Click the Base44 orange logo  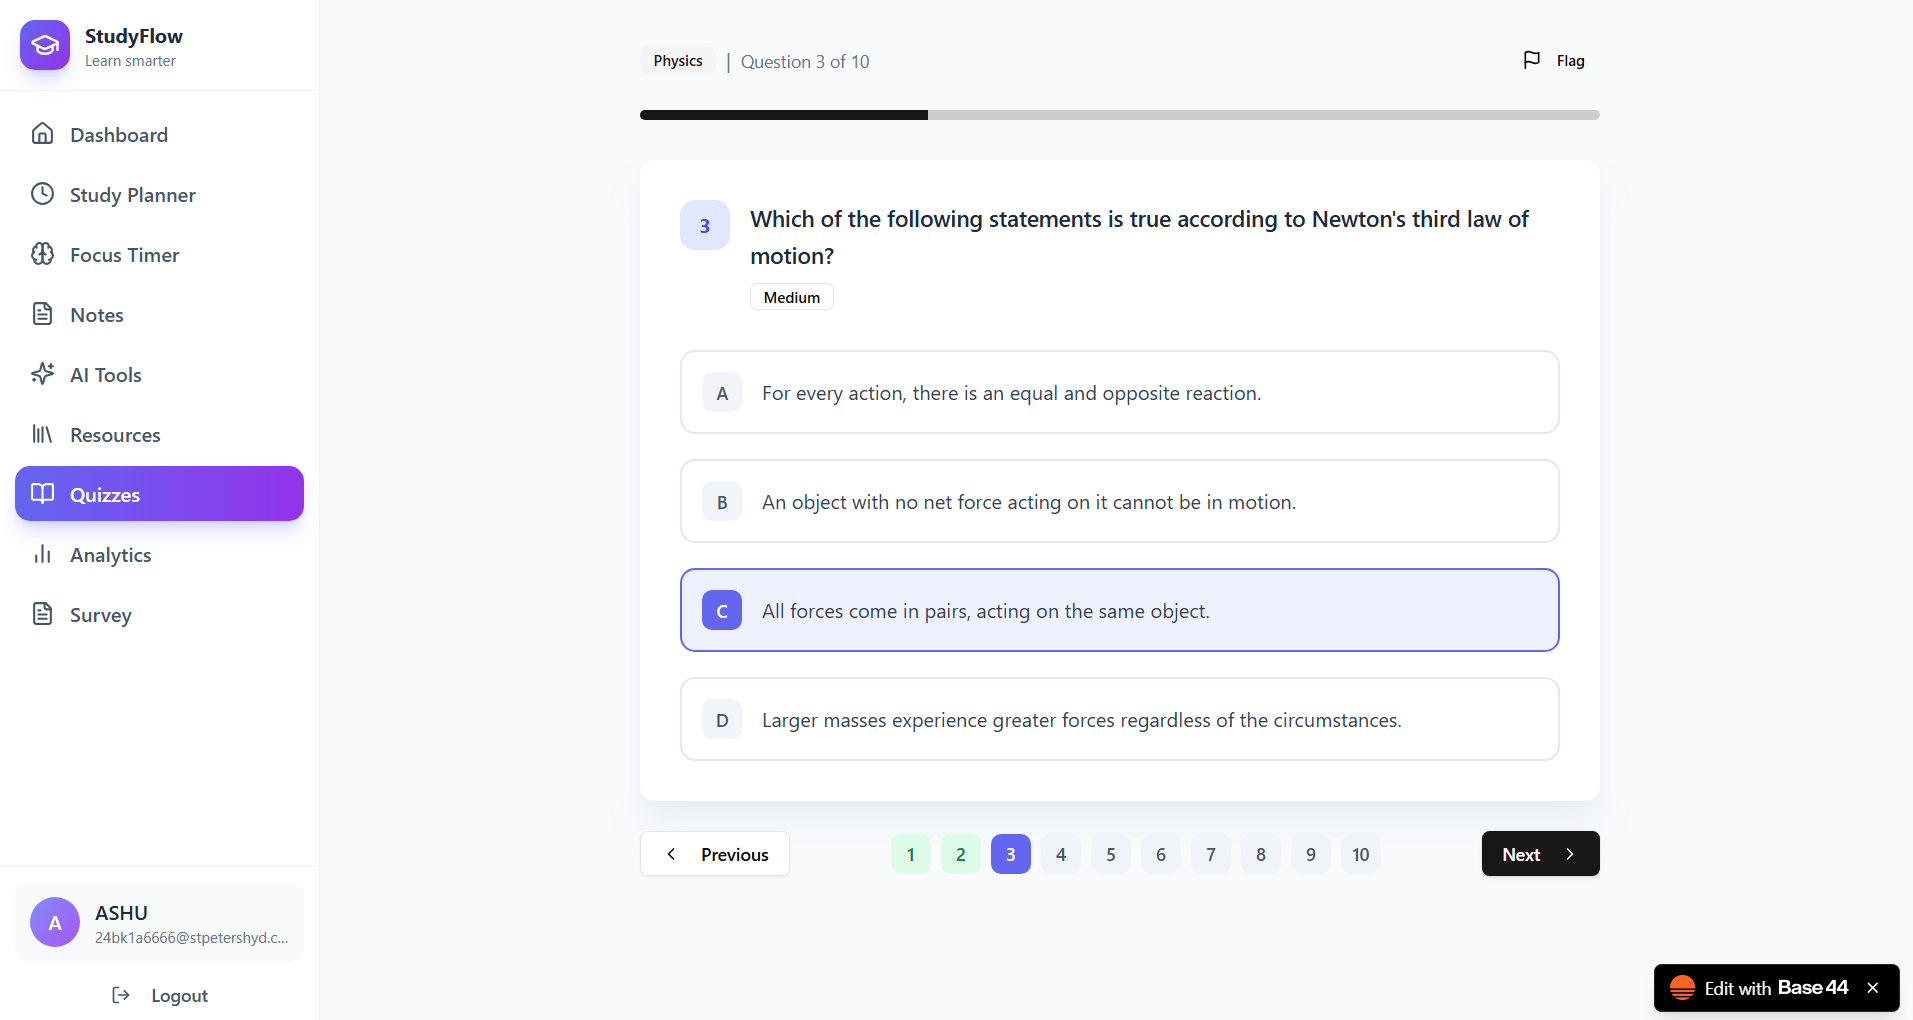click(1682, 988)
